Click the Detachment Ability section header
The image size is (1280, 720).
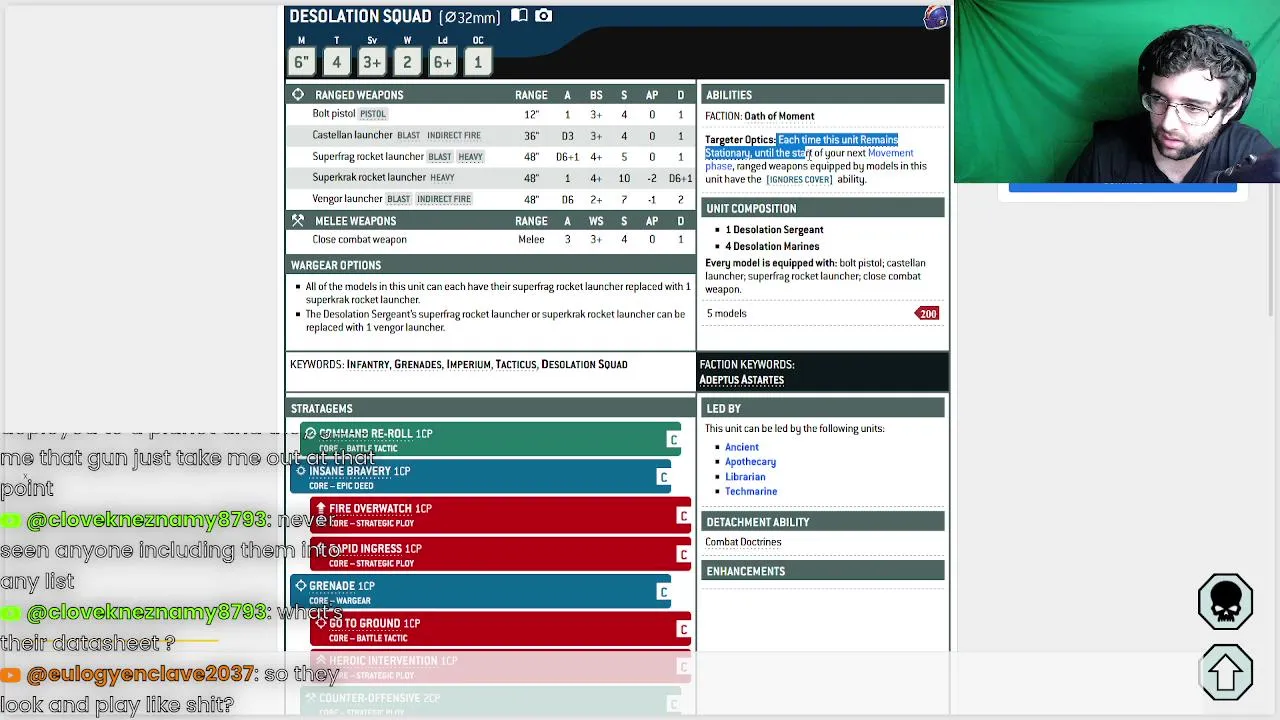click(822, 522)
